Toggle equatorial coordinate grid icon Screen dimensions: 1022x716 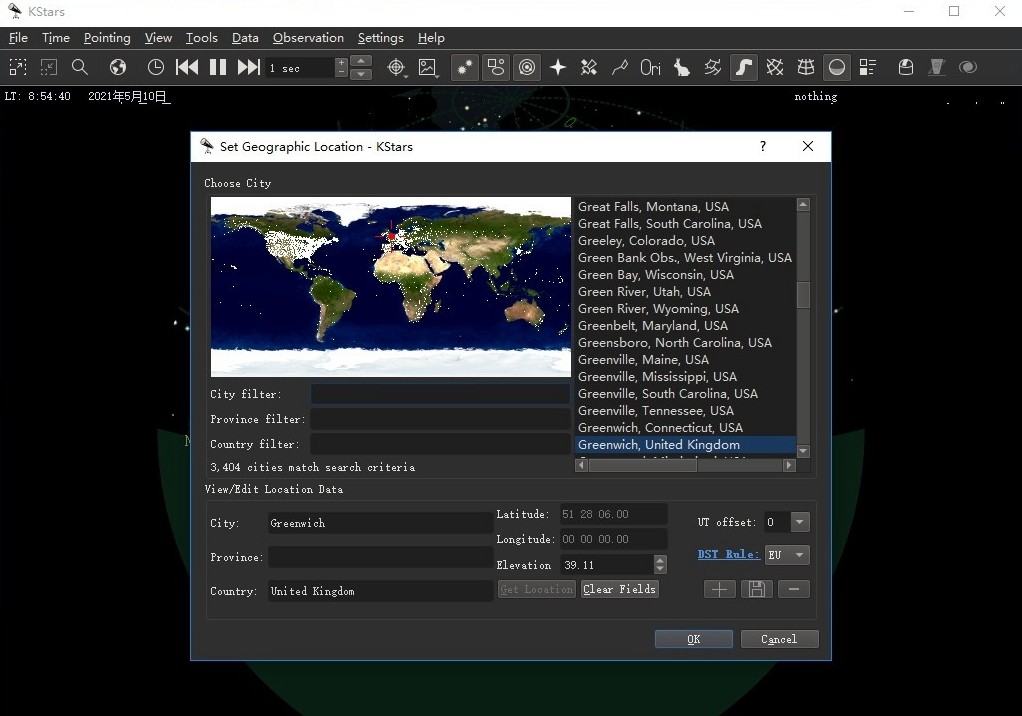[775, 67]
